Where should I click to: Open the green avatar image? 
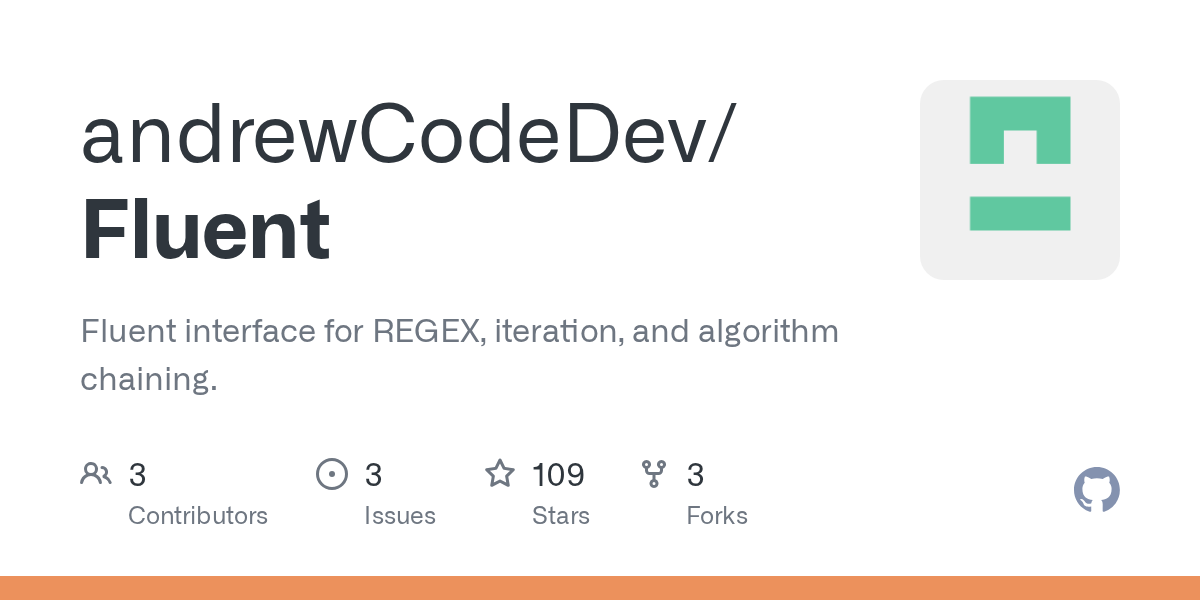tap(1019, 180)
